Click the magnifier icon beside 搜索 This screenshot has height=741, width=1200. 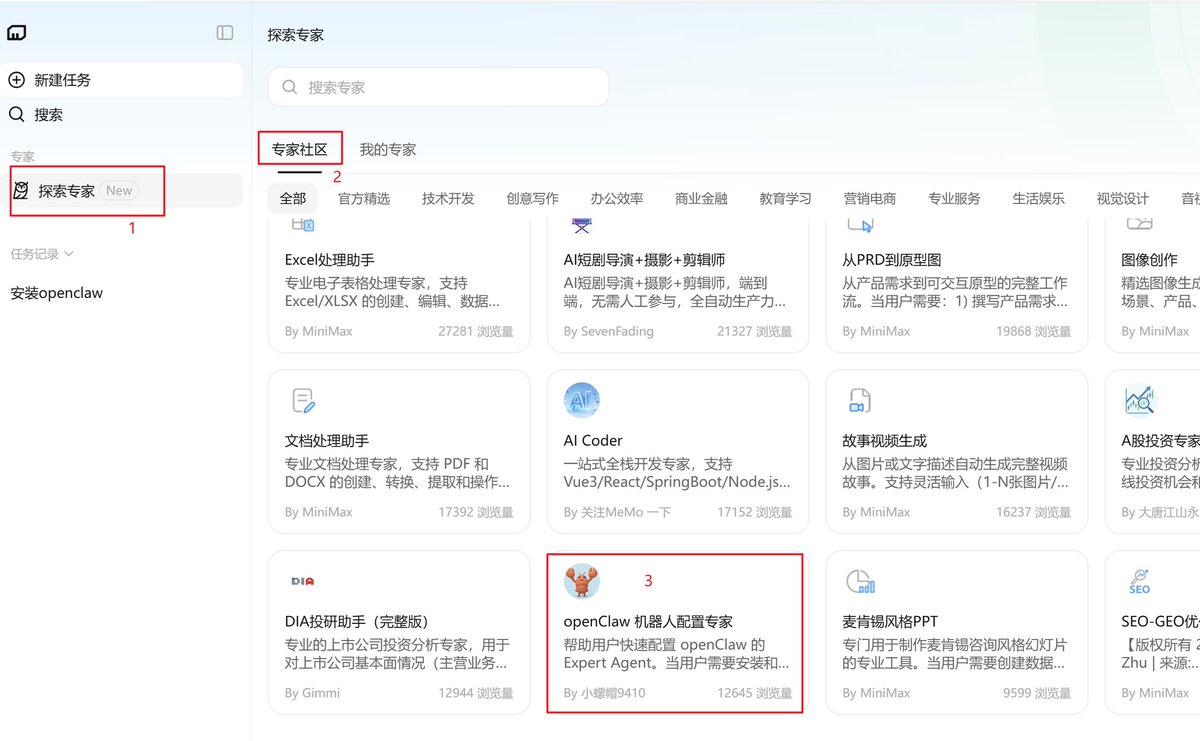pyautogui.click(x=17, y=114)
